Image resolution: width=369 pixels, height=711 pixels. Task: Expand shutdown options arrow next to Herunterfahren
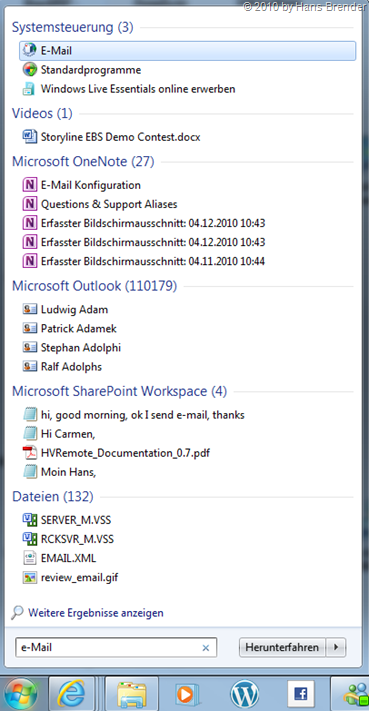[336, 648]
